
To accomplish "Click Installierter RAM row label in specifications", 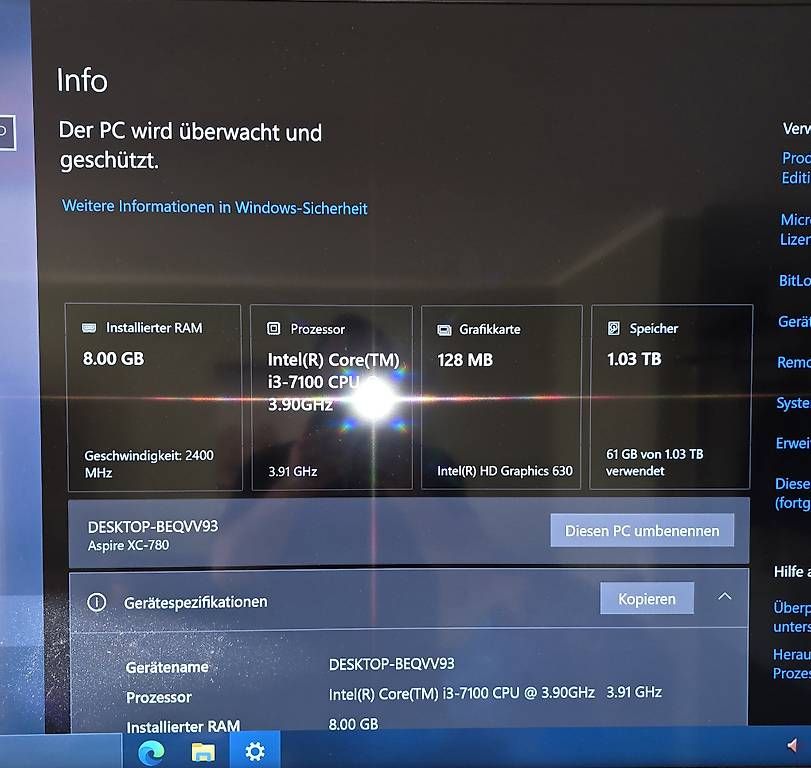I will tap(183, 727).
